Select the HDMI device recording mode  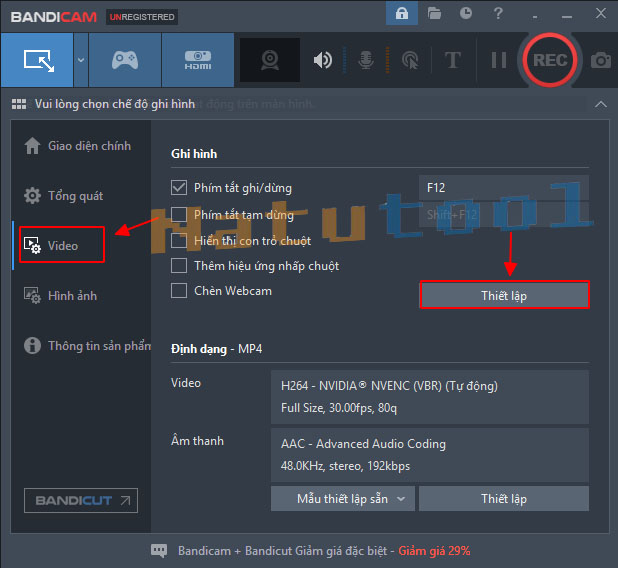pyautogui.click(x=197, y=60)
